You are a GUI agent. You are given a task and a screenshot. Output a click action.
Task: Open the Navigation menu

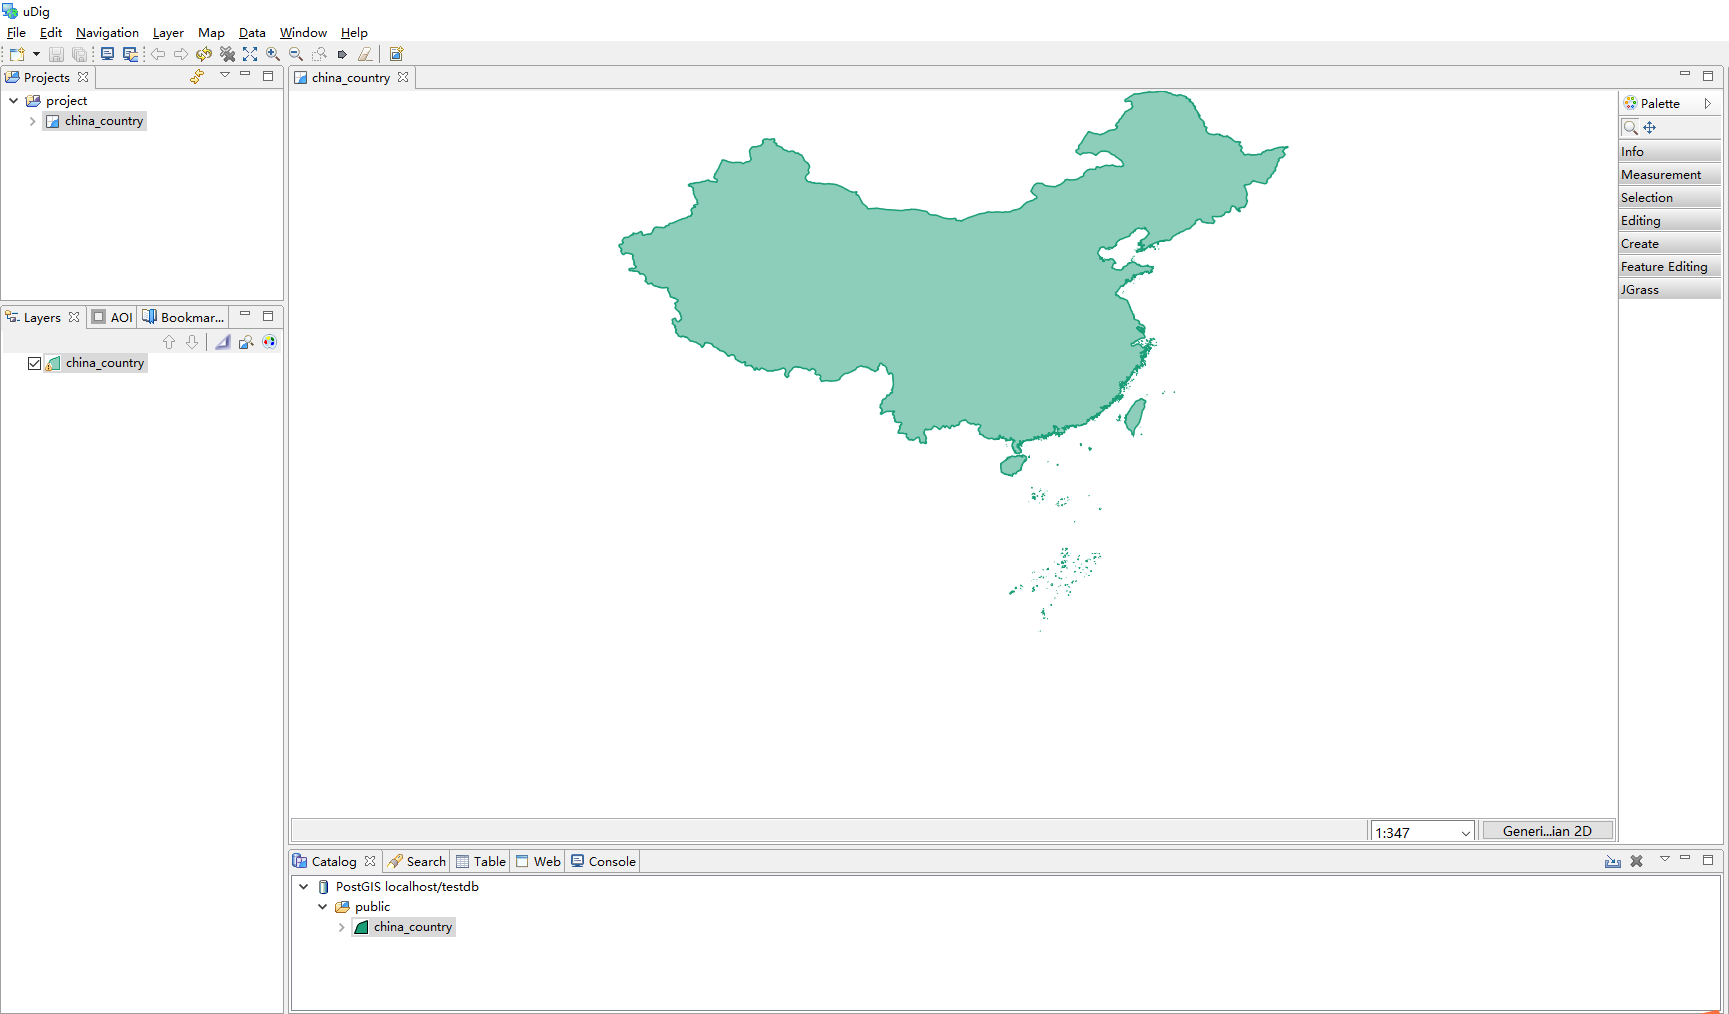point(106,32)
